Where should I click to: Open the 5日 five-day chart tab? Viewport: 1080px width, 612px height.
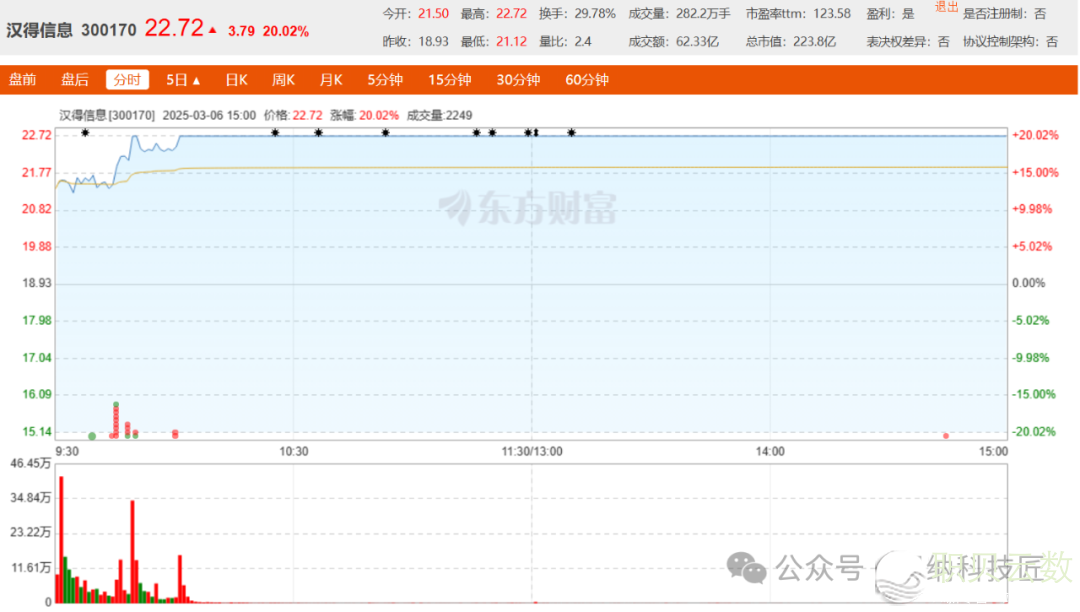(176, 80)
